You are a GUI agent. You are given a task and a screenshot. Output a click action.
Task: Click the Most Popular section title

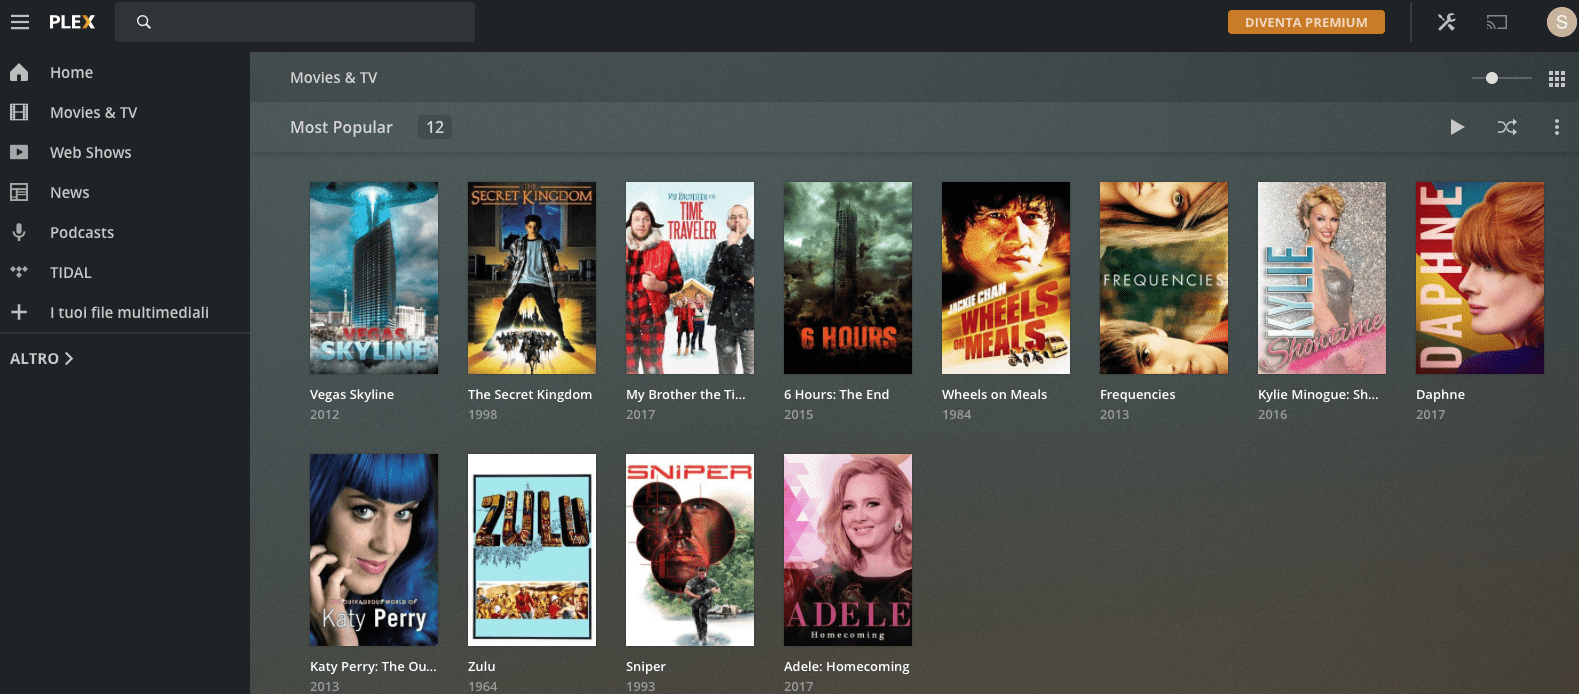point(341,127)
